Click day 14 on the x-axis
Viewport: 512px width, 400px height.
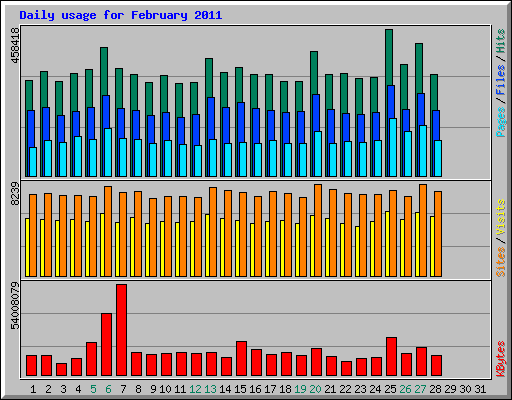(x=225, y=389)
